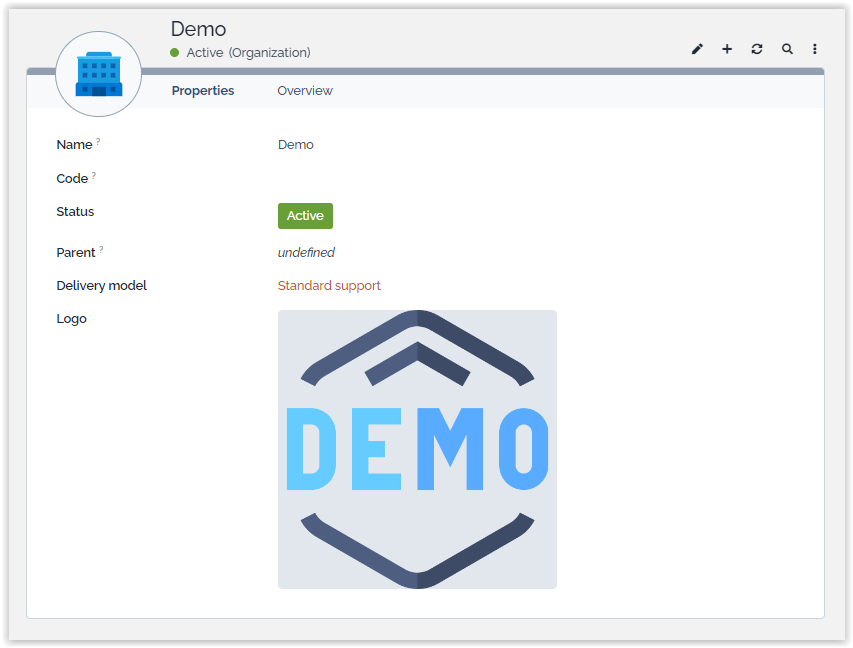Image resolution: width=853 pixels, height=648 pixels.
Task: Select the Properties tab
Action: coord(203,91)
